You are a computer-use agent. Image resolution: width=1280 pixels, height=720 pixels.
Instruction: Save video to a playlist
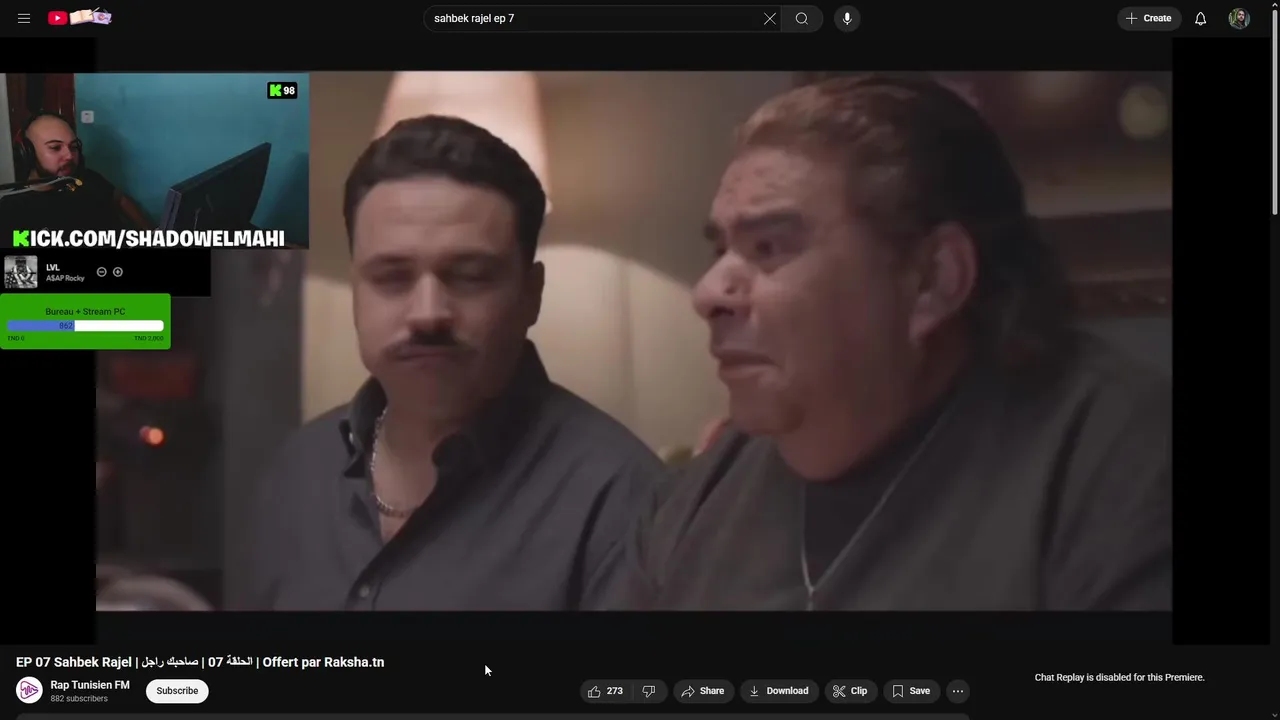pyautogui.click(x=911, y=691)
